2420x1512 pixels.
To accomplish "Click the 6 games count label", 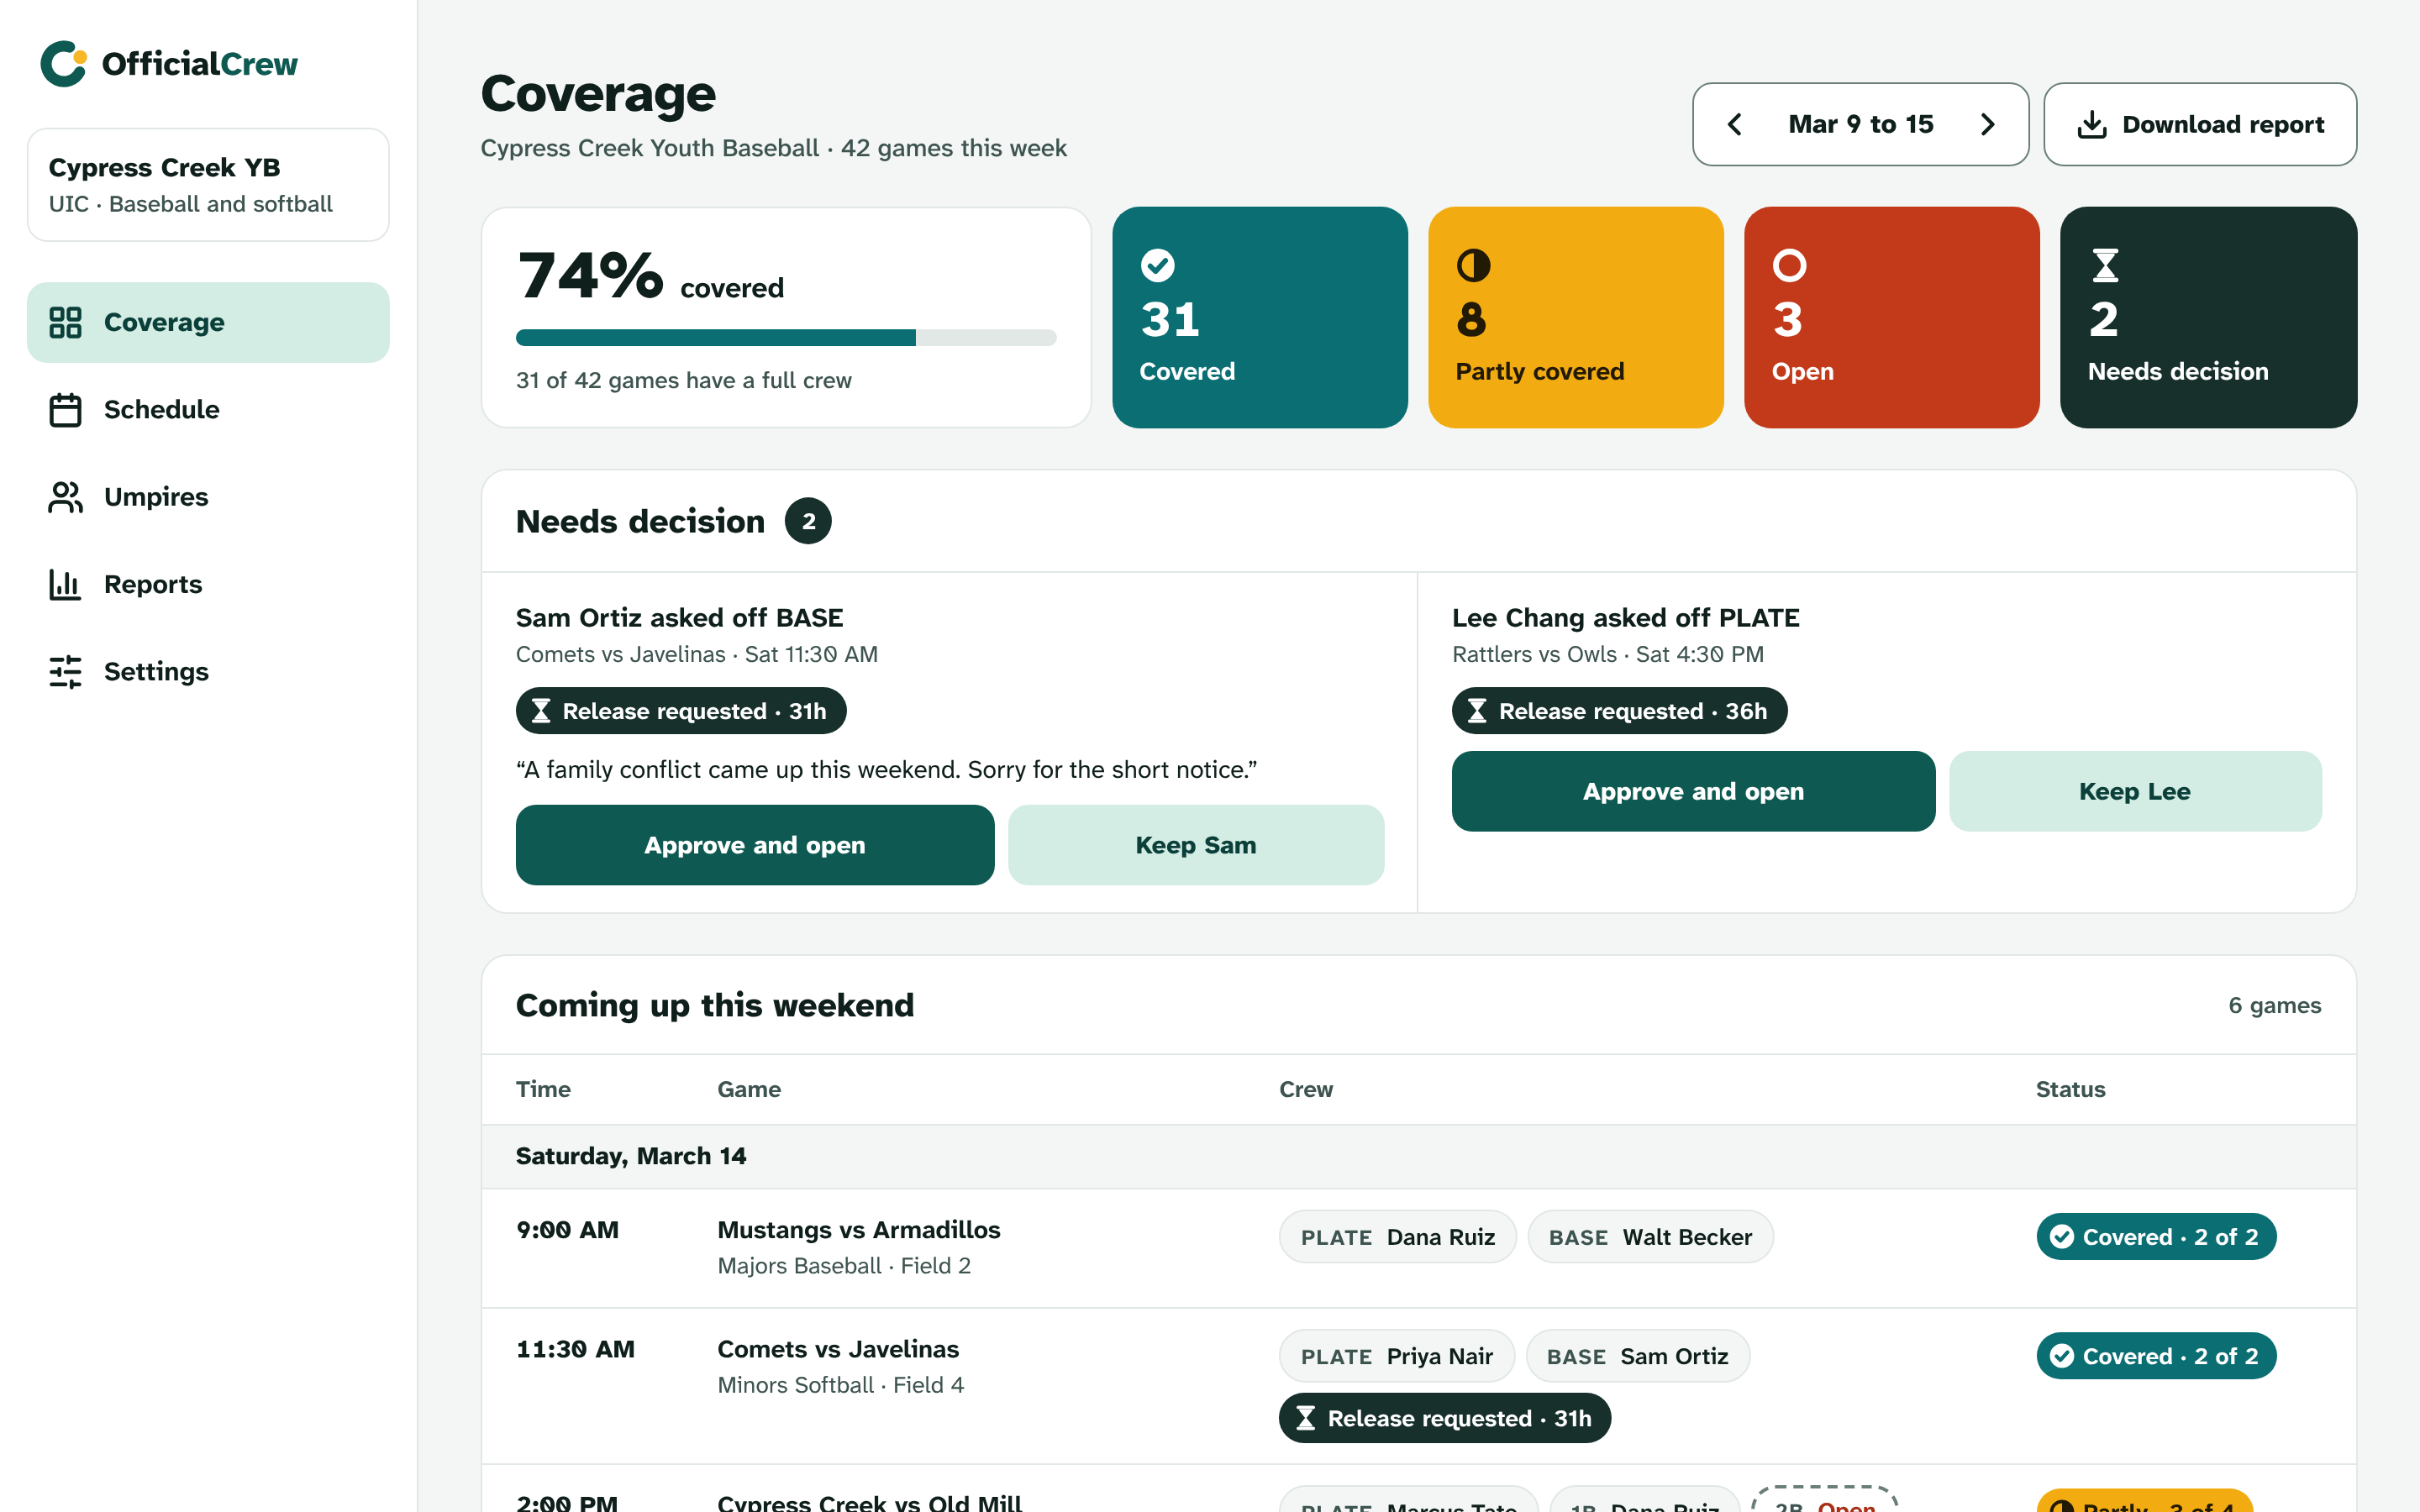I will tap(2274, 1005).
